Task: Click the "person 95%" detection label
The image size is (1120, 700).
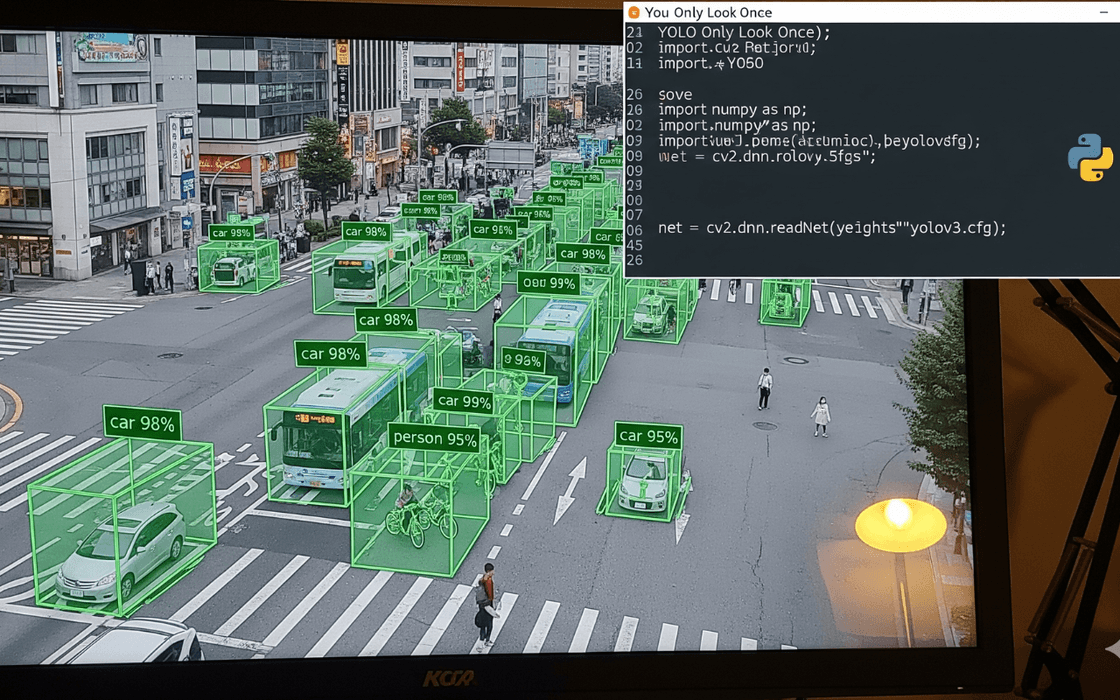Action: tap(434, 437)
